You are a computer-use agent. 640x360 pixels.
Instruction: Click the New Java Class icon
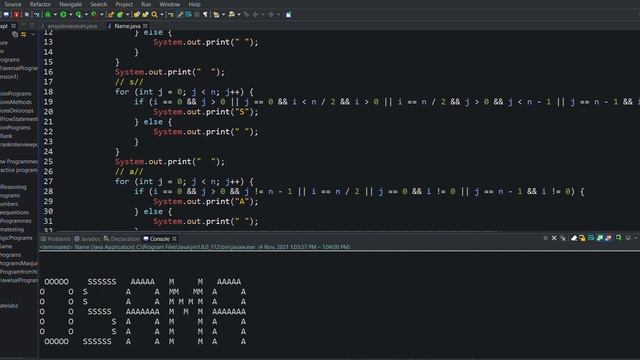click(x=120, y=14)
